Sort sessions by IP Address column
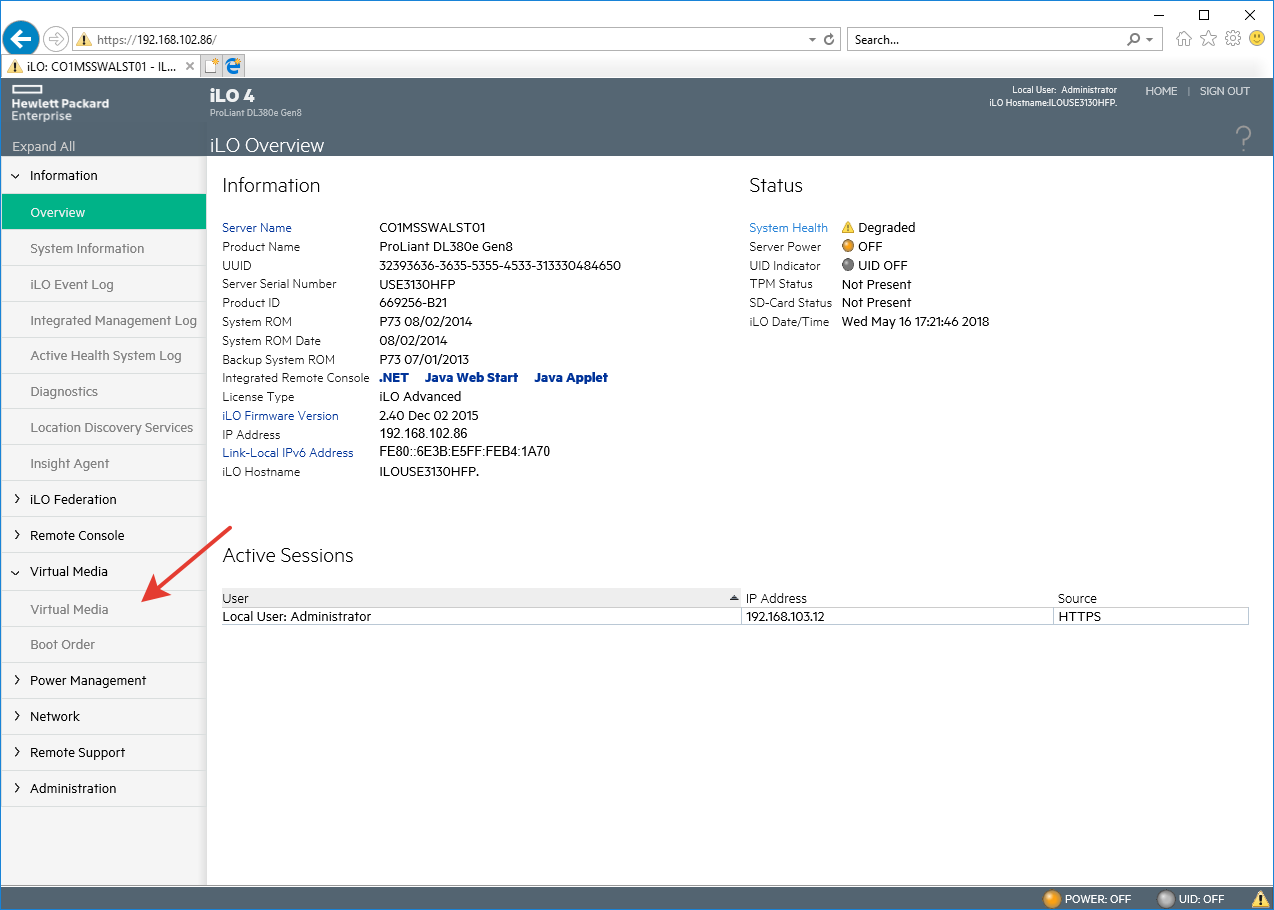 click(x=897, y=598)
